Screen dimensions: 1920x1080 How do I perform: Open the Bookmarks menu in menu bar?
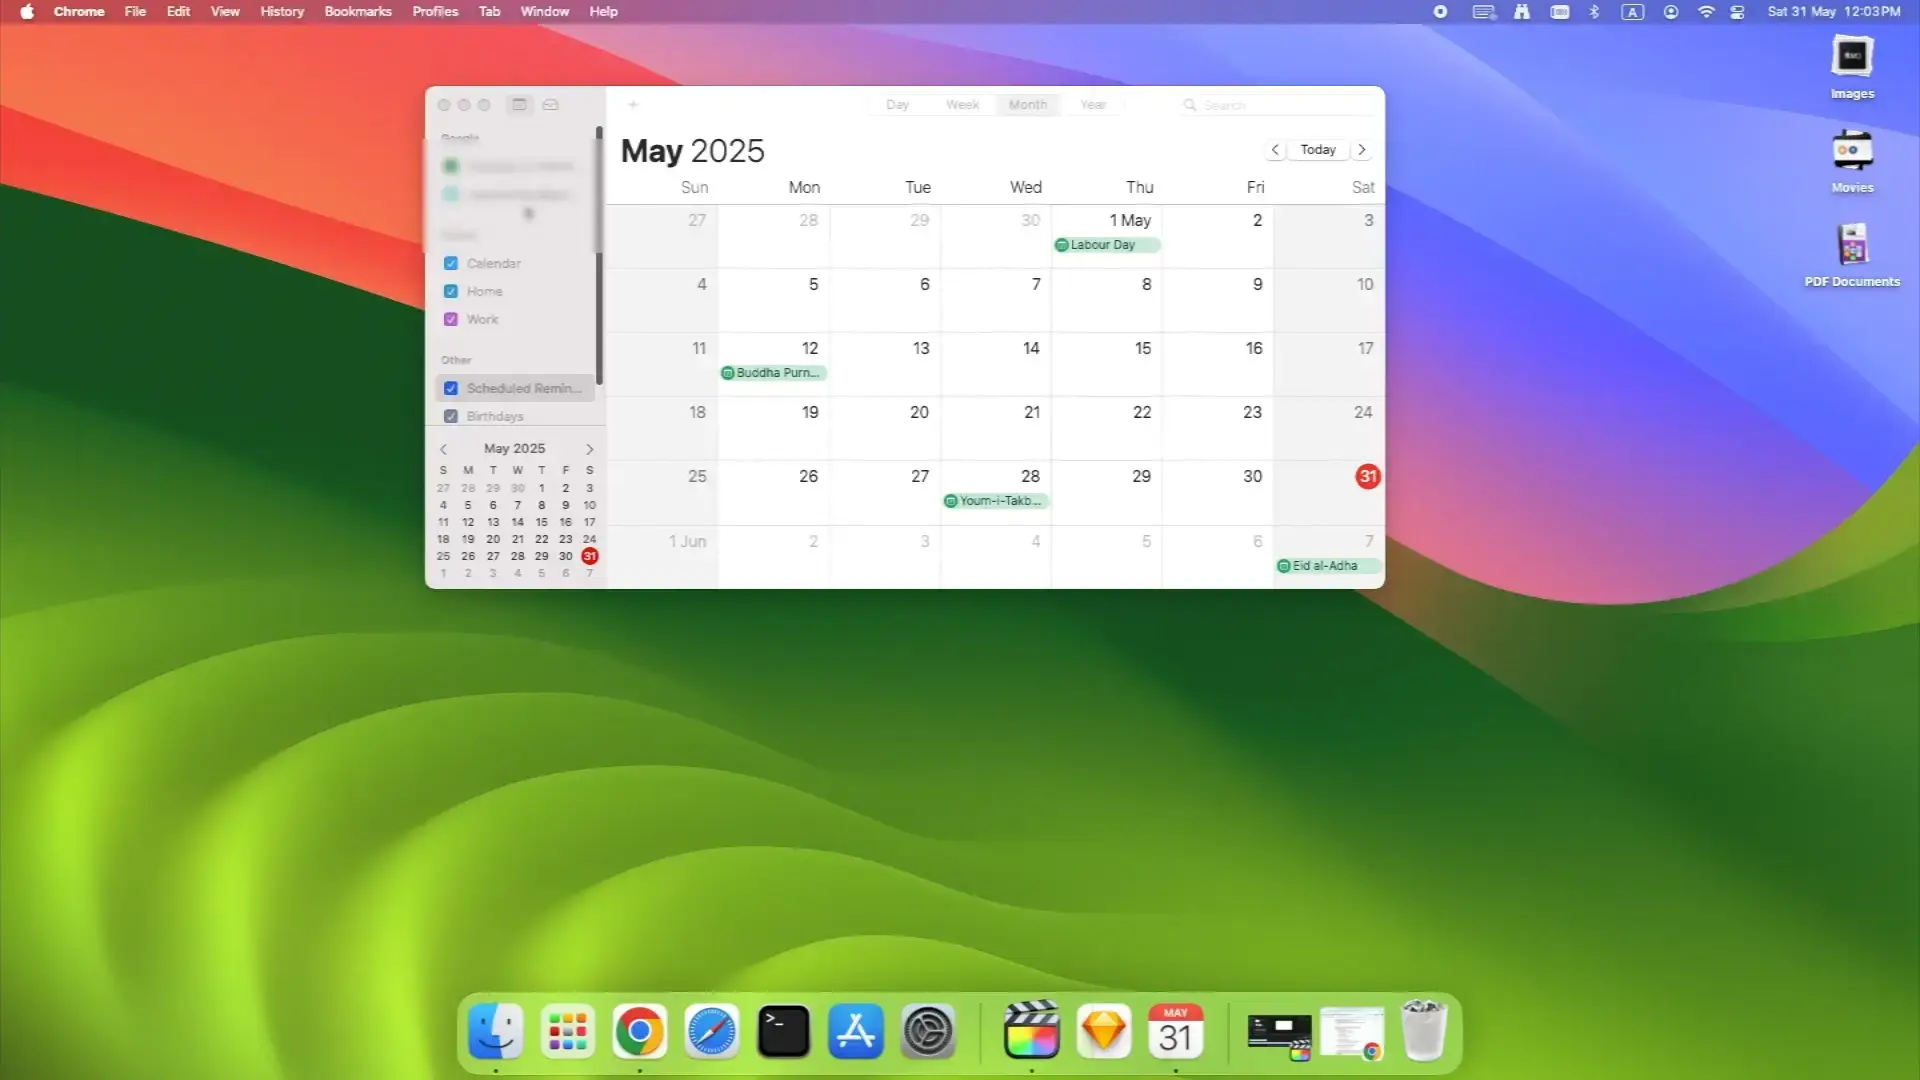[x=357, y=12]
